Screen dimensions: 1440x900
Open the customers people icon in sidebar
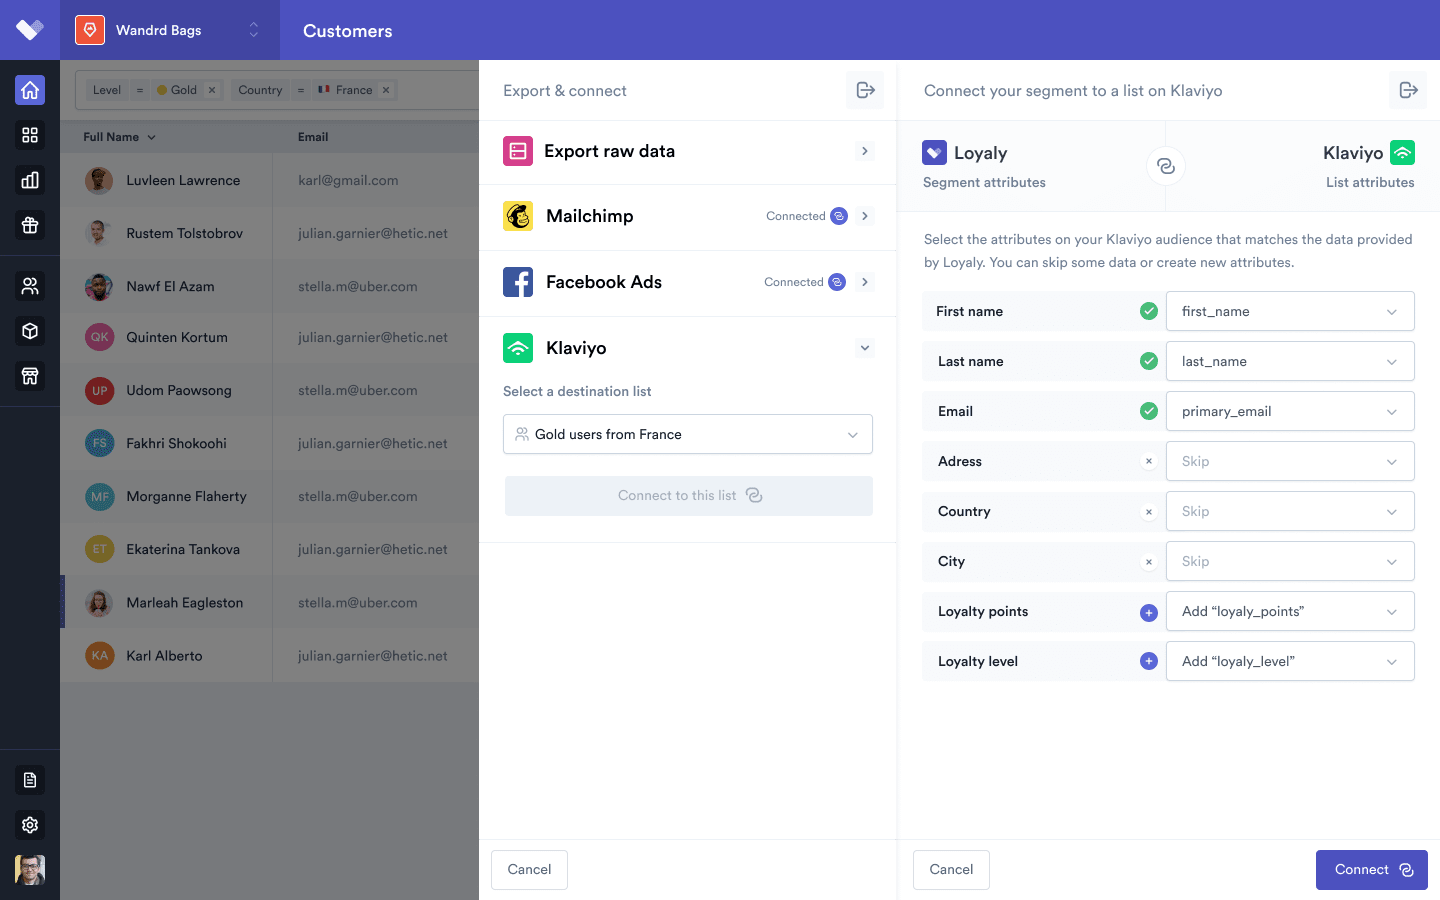coord(30,286)
